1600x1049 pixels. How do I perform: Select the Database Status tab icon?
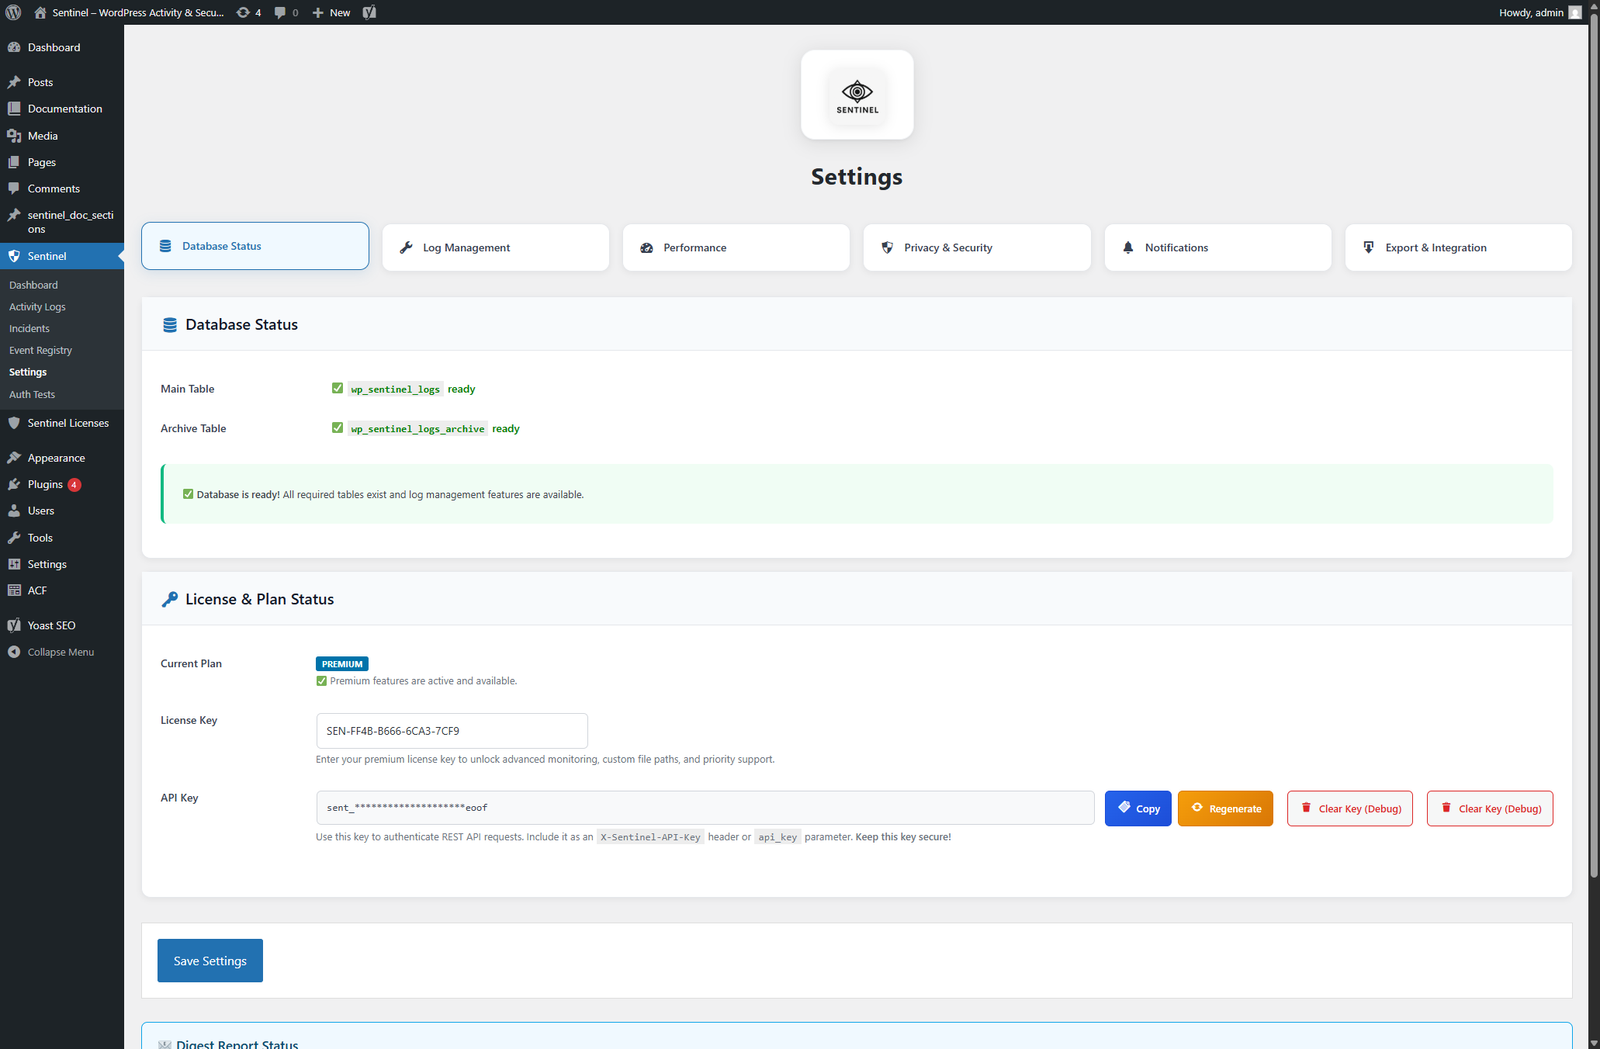click(x=165, y=246)
